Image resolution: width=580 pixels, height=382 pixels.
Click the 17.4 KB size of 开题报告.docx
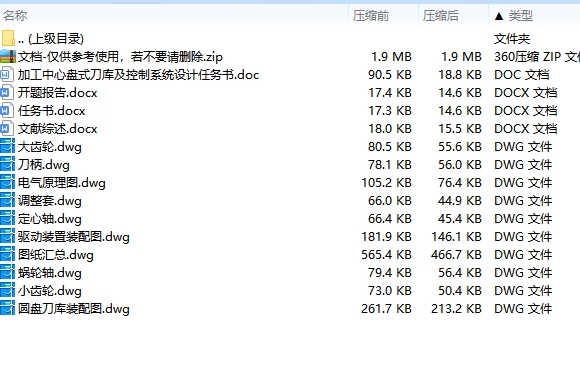[x=390, y=93]
